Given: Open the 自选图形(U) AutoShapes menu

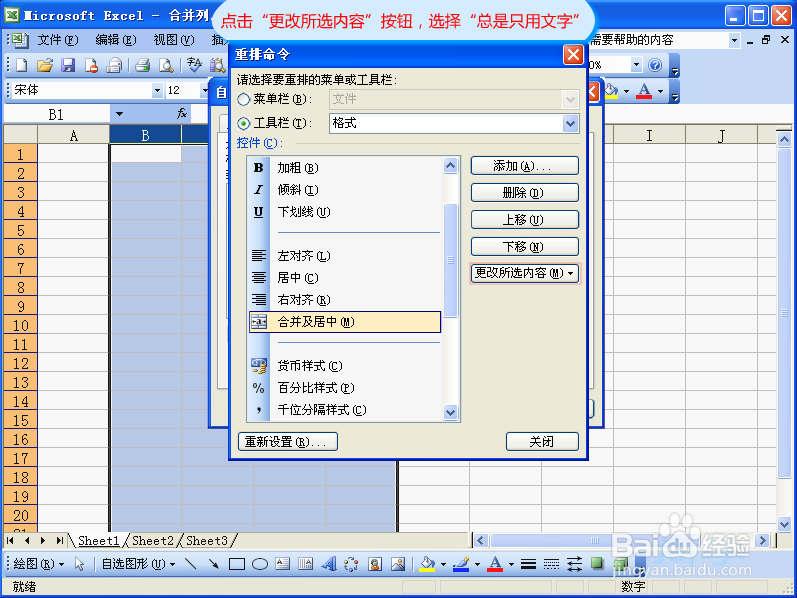Looking at the screenshot, I should click(x=138, y=564).
